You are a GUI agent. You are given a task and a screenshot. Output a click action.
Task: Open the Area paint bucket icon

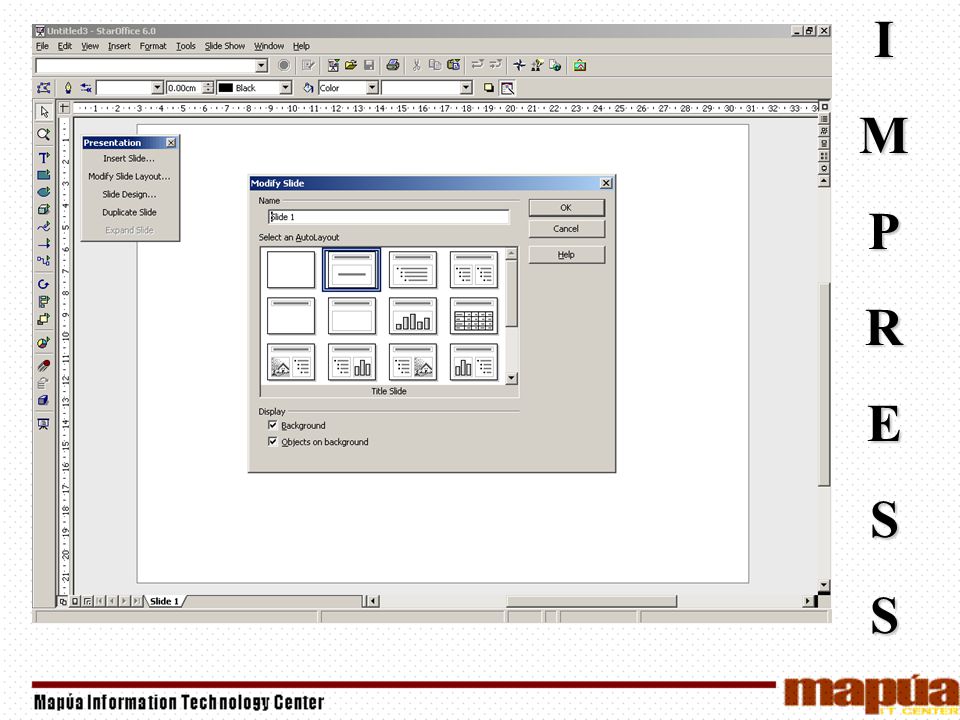308,88
